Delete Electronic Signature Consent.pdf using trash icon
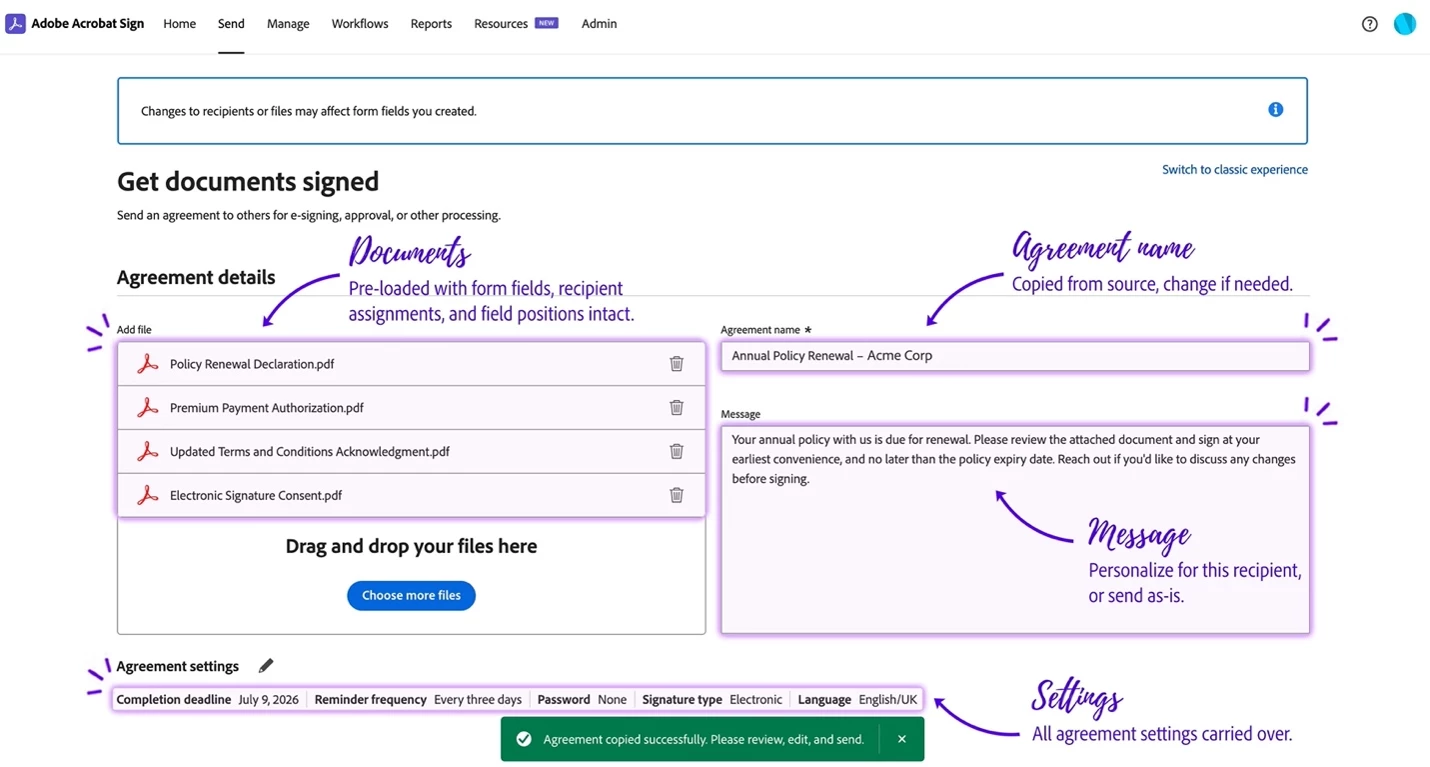1430x767 pixels. click(676, 495)
